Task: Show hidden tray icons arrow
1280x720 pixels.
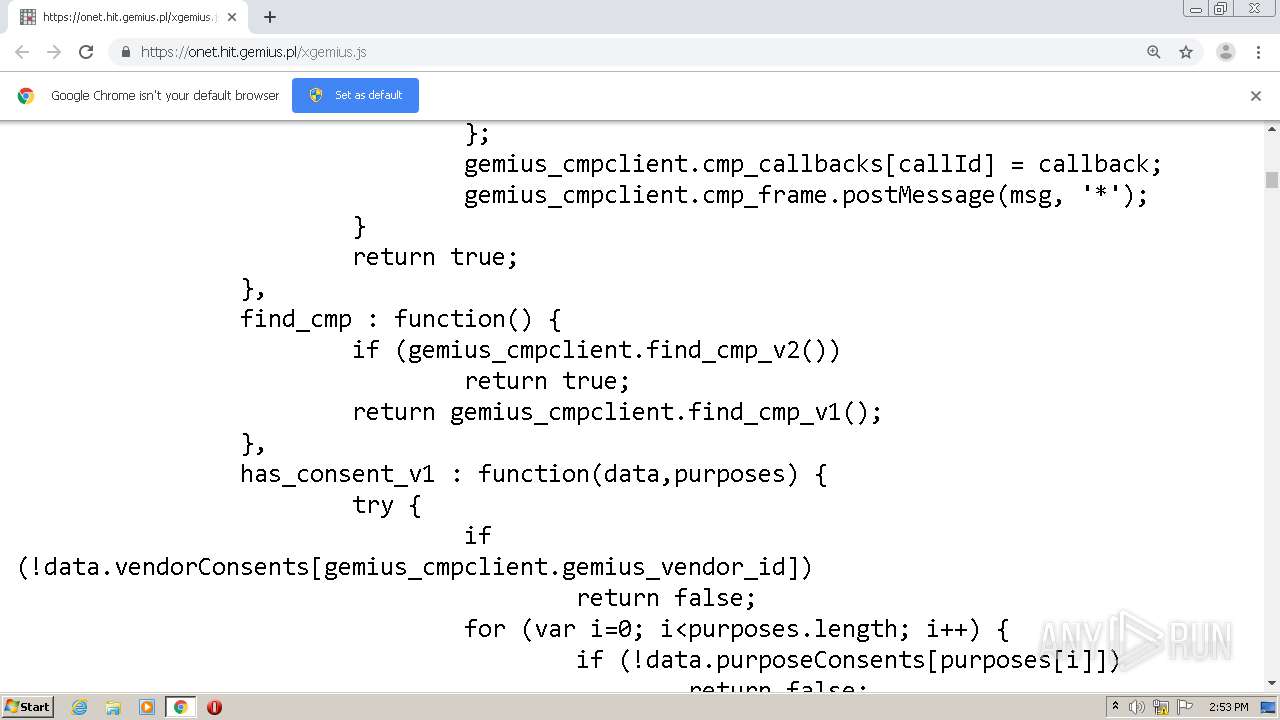Action: (1115, 707)
